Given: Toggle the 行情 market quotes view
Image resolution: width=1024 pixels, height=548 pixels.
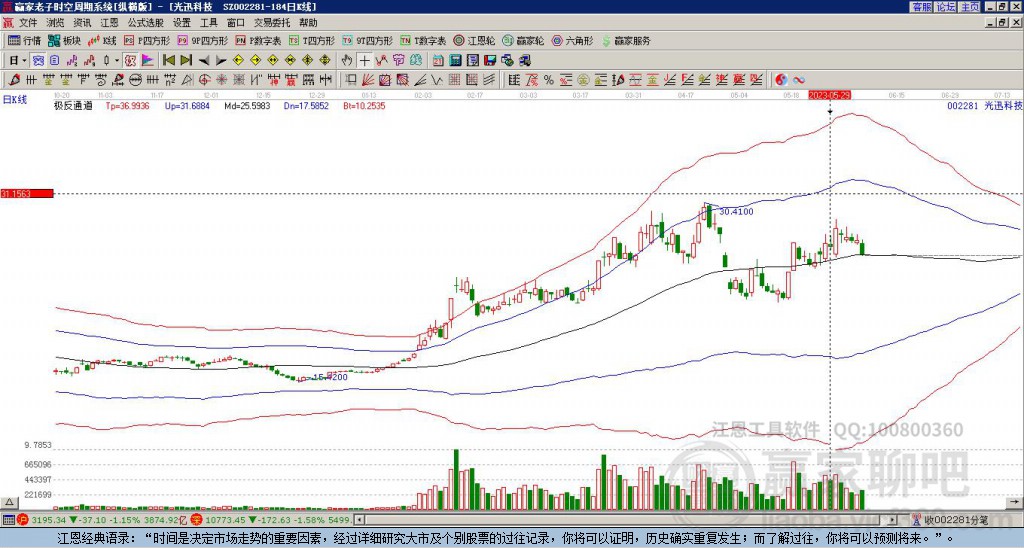Looking at the screenshot, I should pyautogui.click(x=25, y=41).
